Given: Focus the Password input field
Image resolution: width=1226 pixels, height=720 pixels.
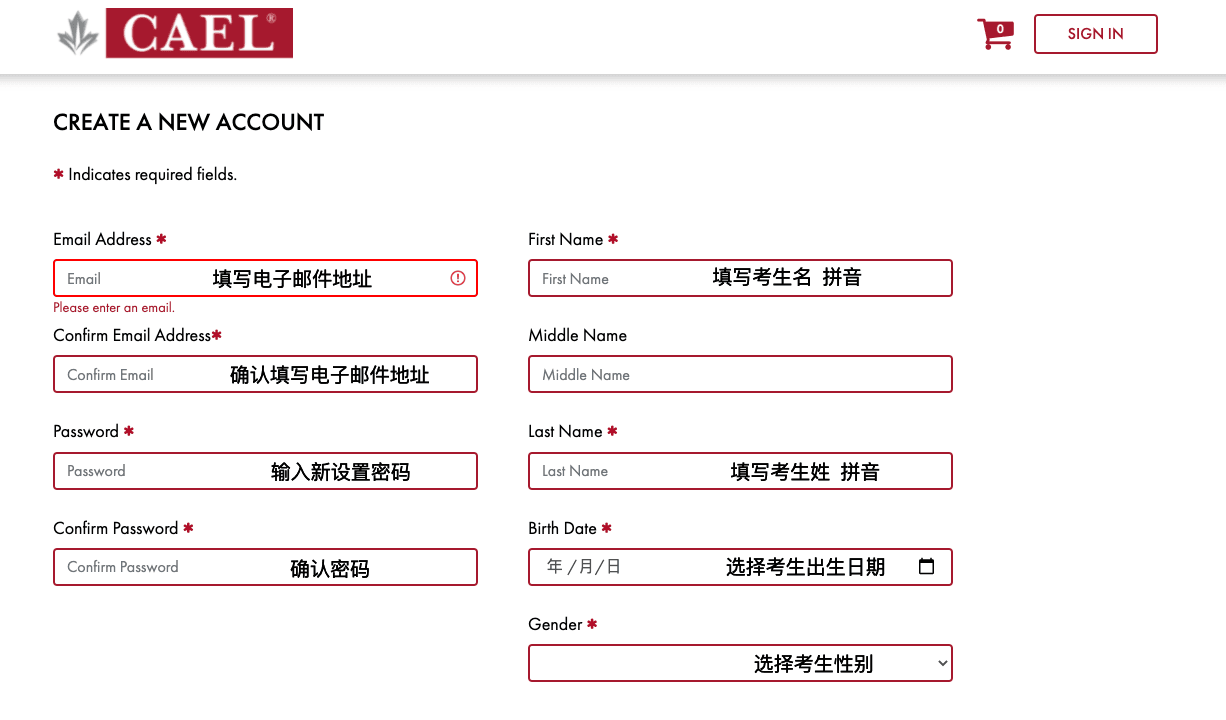Looking at the screenshot, I should point(265,471).
